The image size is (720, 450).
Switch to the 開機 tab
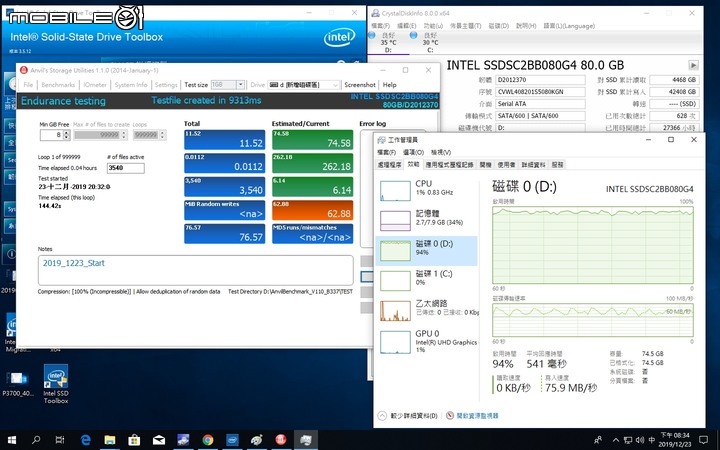(485, 164)
